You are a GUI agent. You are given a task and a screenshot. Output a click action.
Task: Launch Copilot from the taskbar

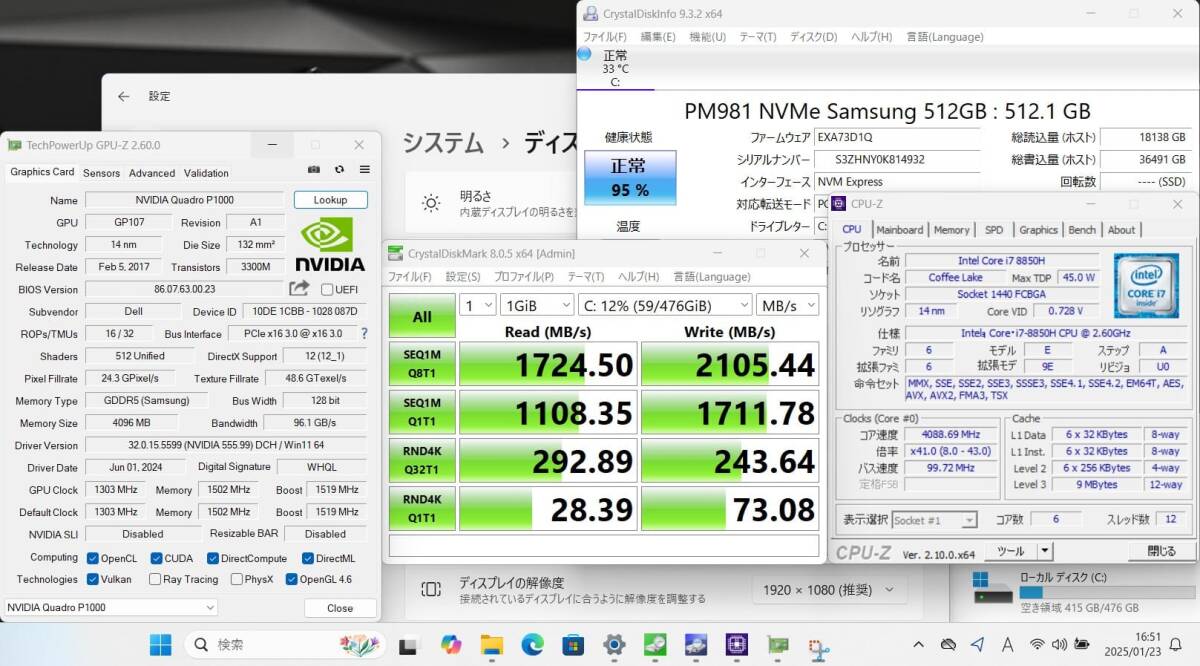(450, 644)
